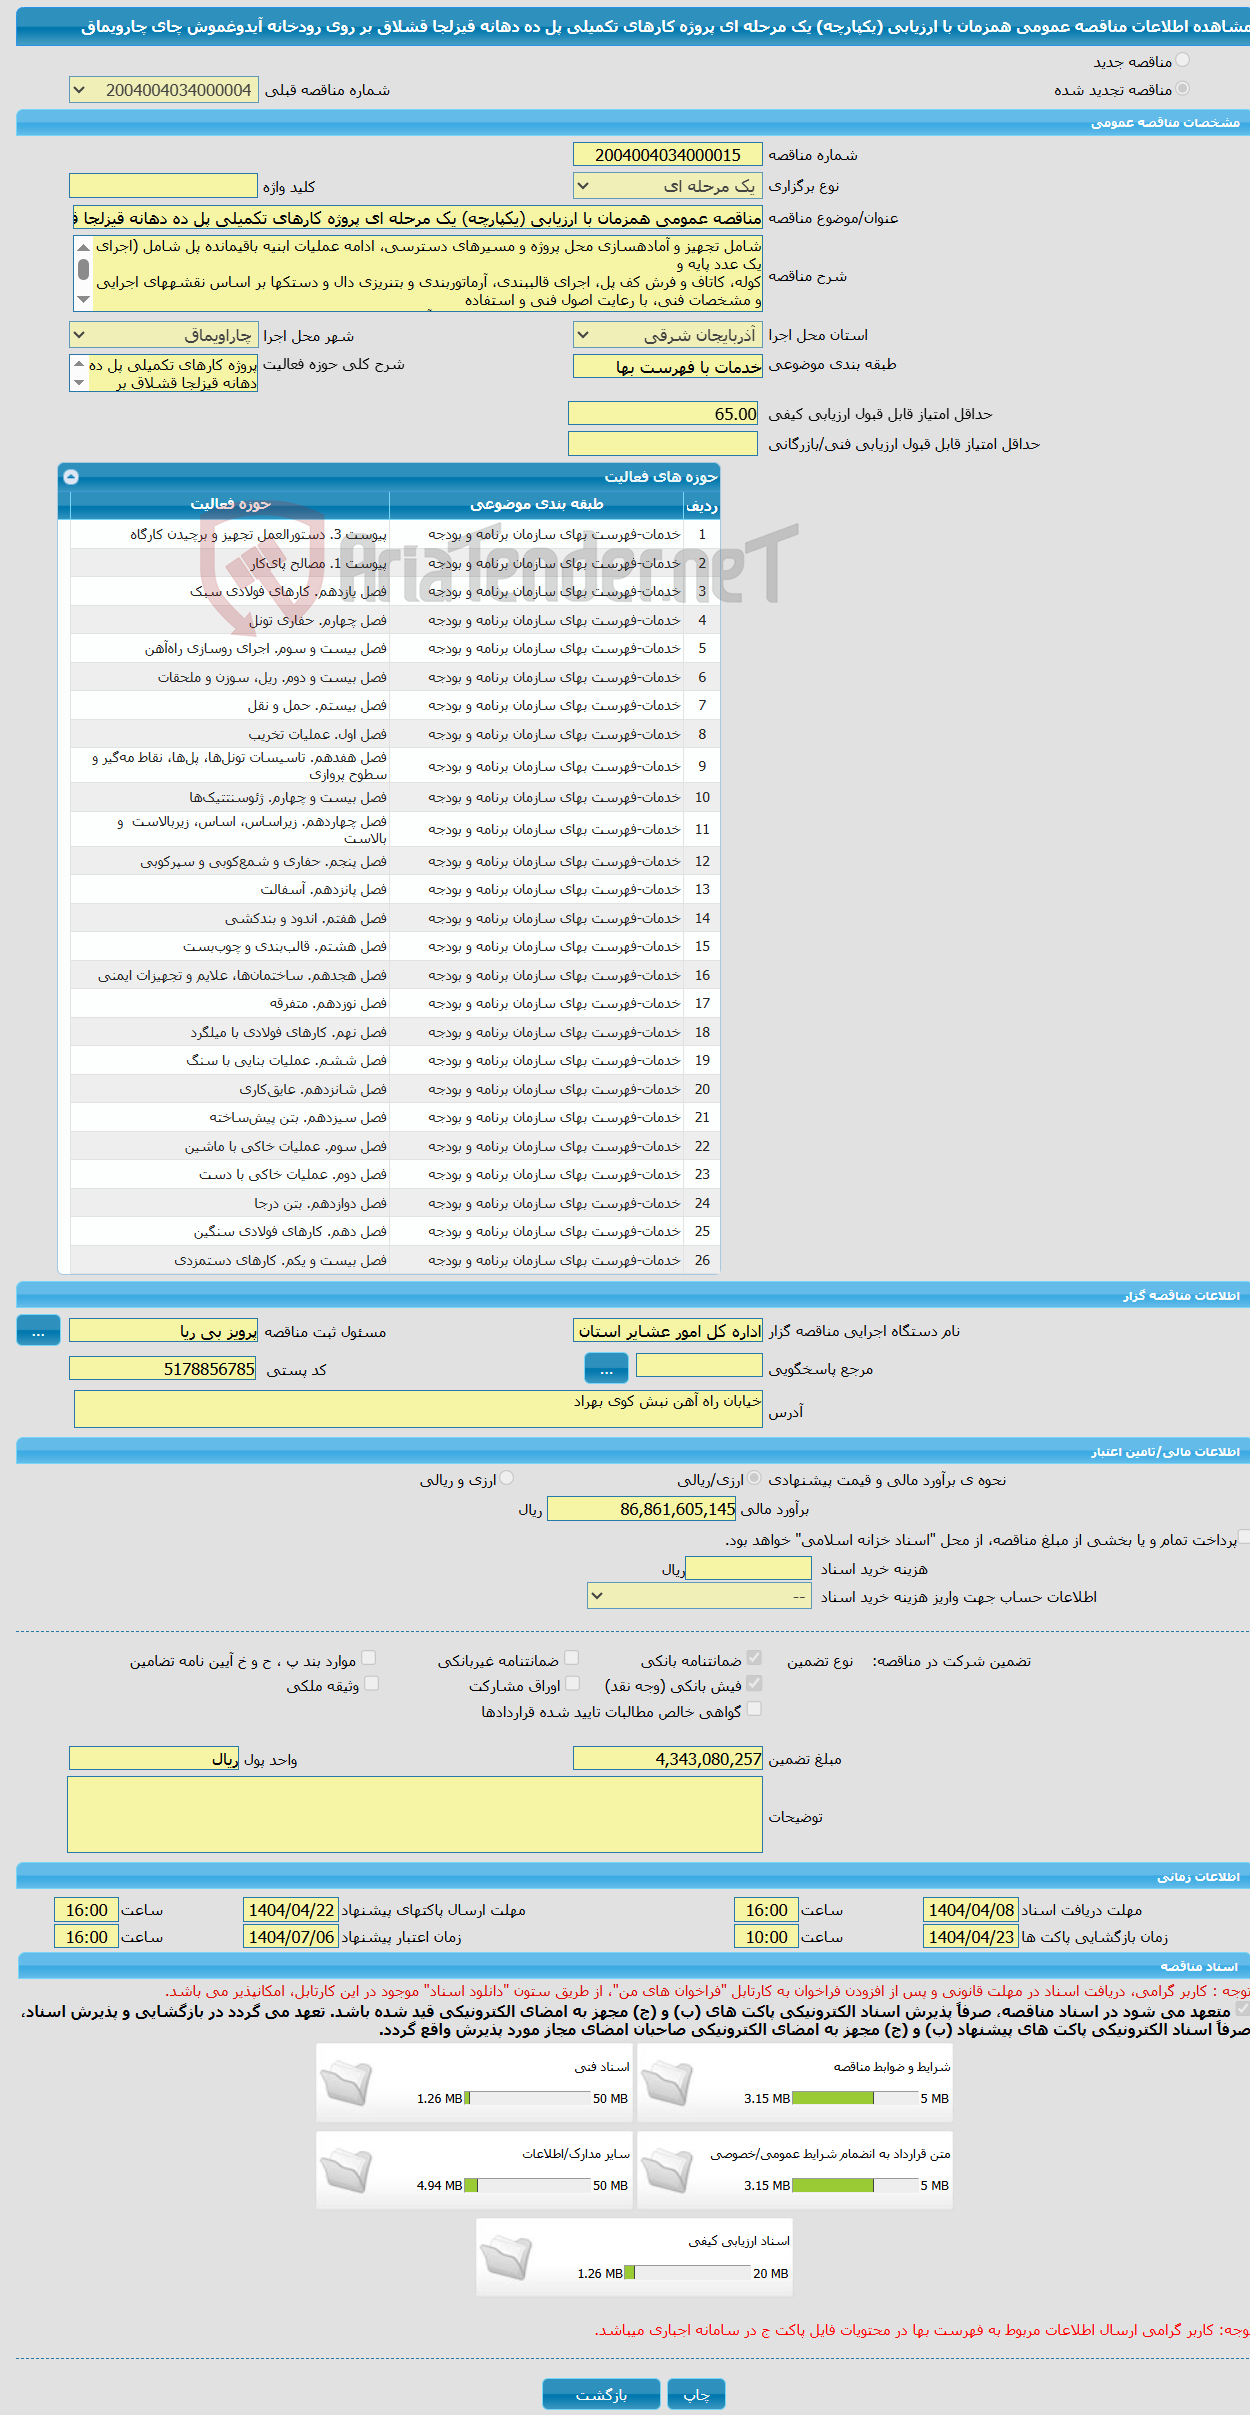Collapse the حوزه های فعالیت panel icon
The image size is (1250, 2415).
point(71,477)
